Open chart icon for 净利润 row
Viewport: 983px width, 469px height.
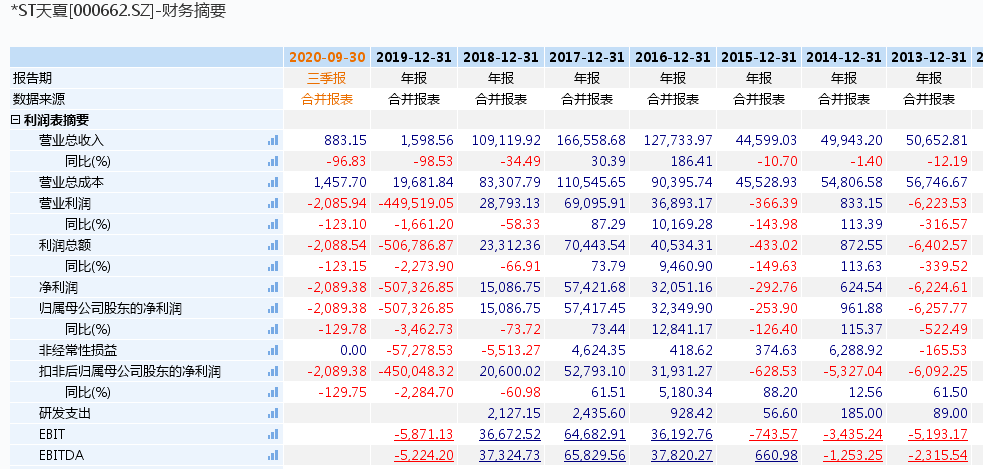(x=273, y=287)
